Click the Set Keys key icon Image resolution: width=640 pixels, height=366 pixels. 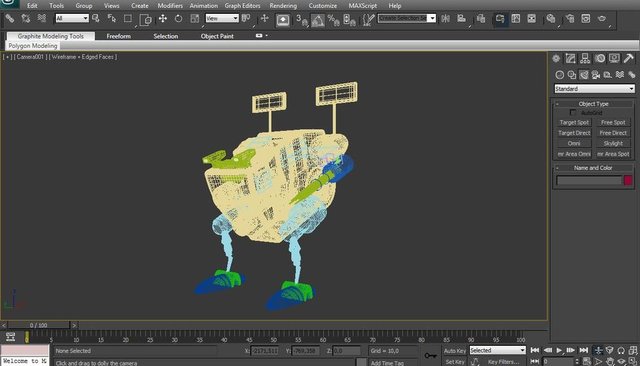click(x=430, y=355)
